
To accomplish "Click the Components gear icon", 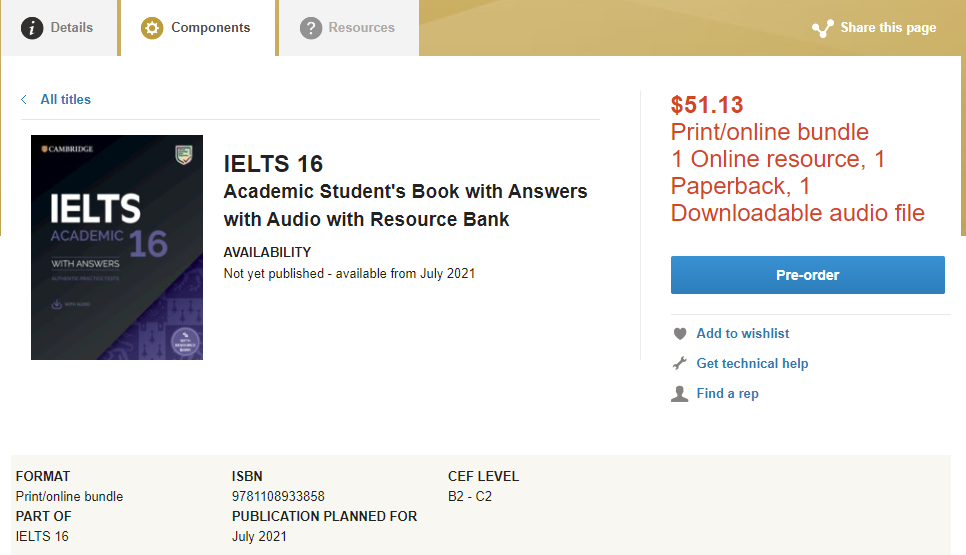I will point(152,28).
